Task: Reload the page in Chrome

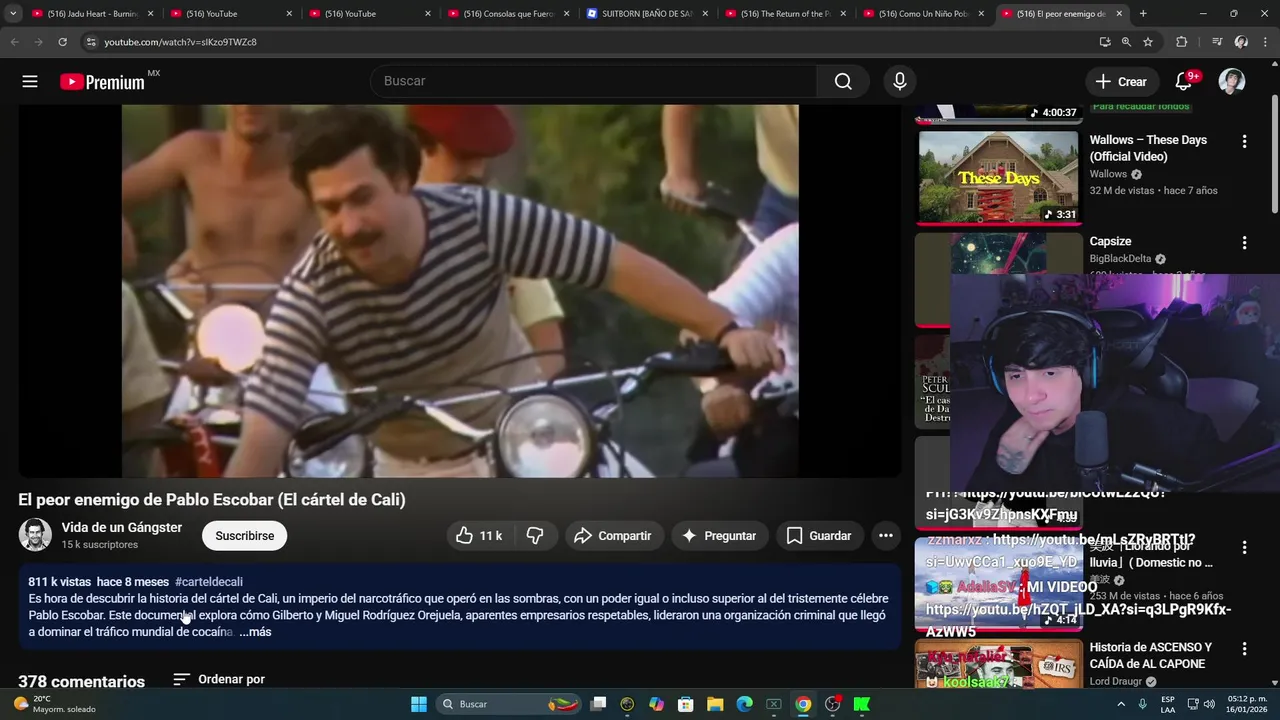Action: [62, 42]
